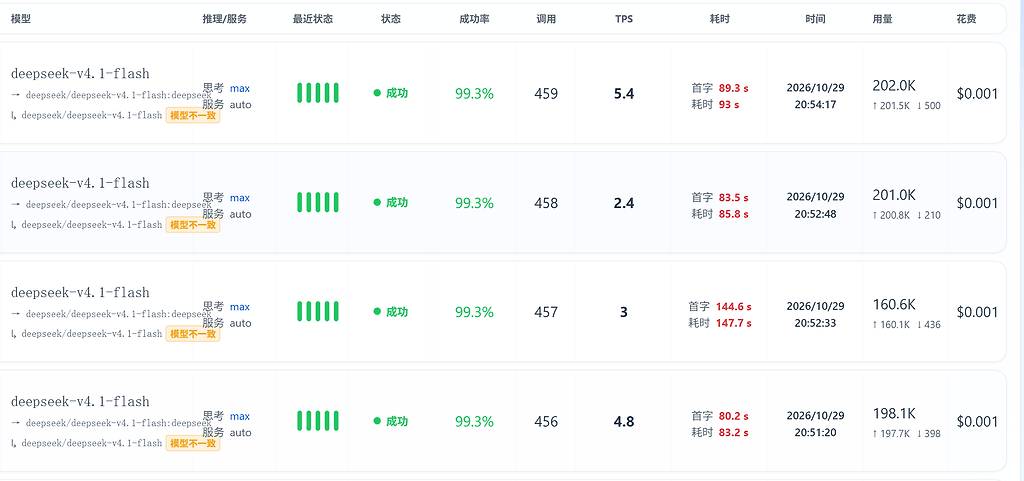Image resolution: width=1024 pixels, height=481 pixels.
Task: Click the timestamp 20:52:48
Action: tap(816, 214)
